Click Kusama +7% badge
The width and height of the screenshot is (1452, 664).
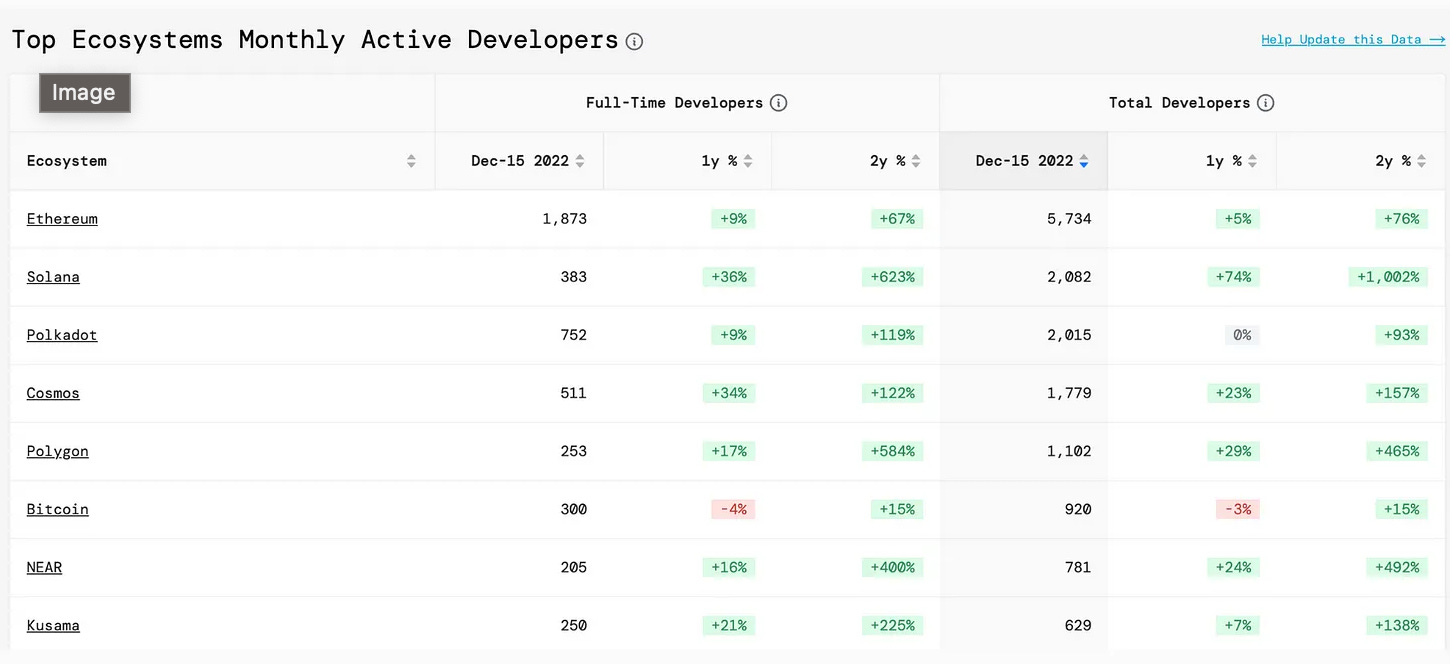[1237, 625]
